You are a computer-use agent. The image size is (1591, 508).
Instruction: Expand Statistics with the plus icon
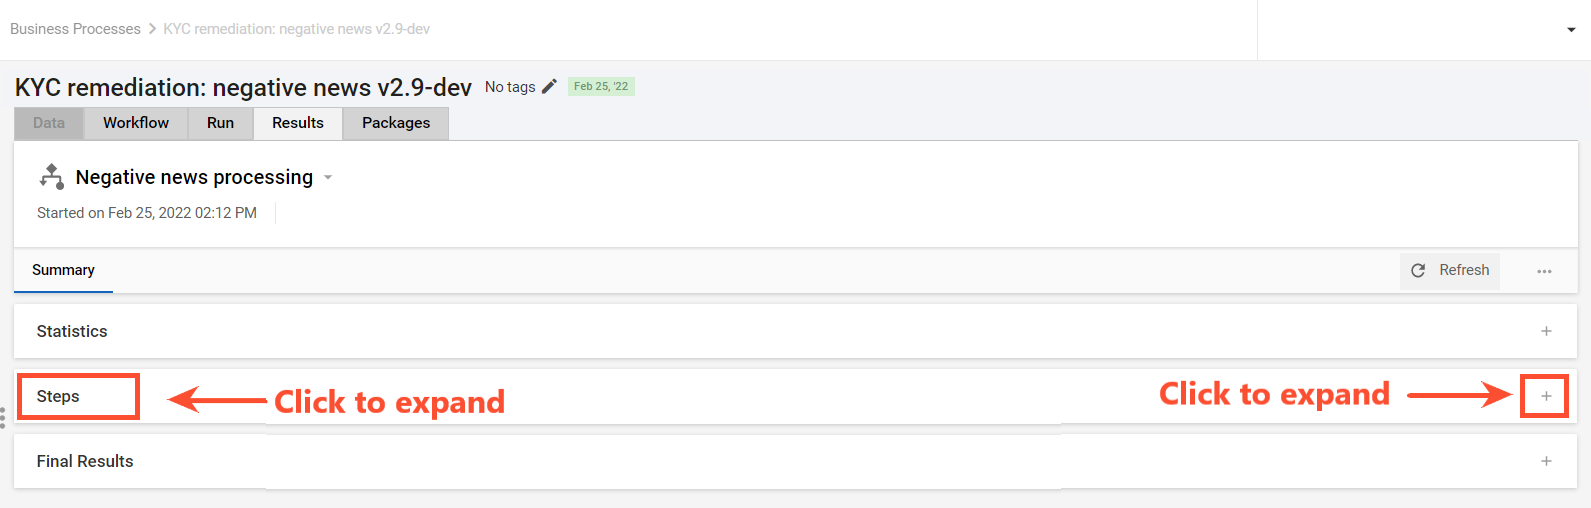[x=1546, y=331]
